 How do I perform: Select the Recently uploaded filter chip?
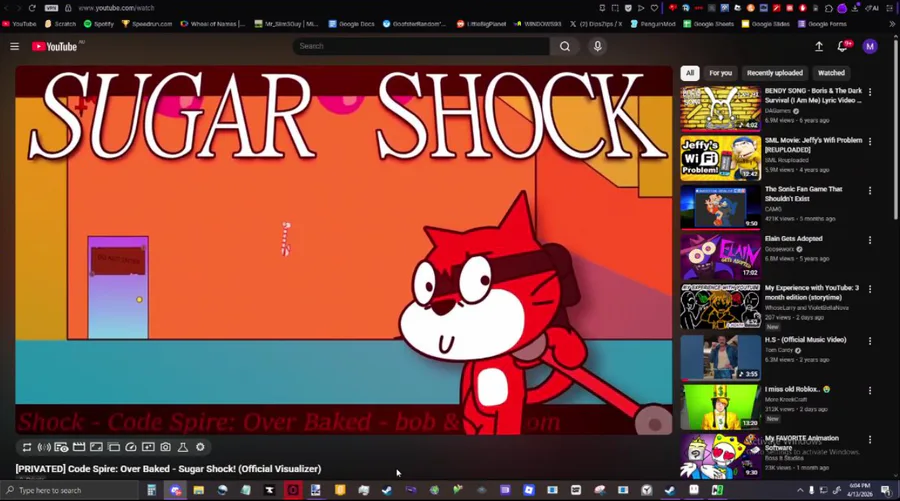coord(775,73)
